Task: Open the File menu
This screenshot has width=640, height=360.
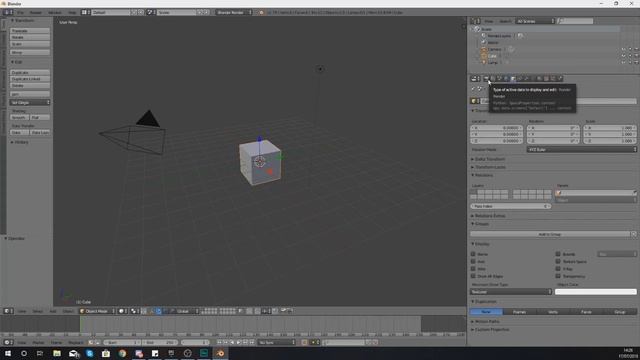Action: click(x=20, y=12)
